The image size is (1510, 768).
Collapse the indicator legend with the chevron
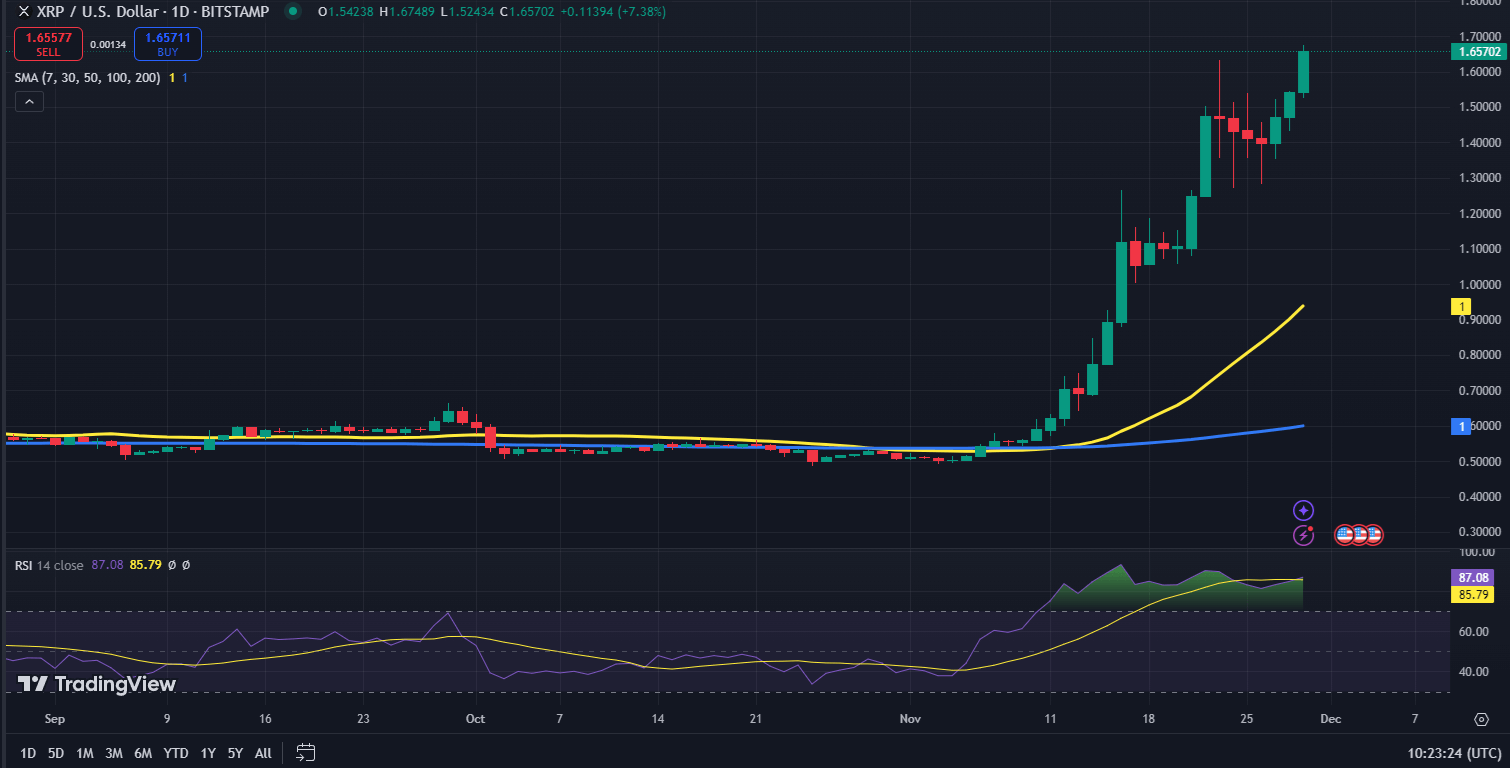(x=28, y=101)
